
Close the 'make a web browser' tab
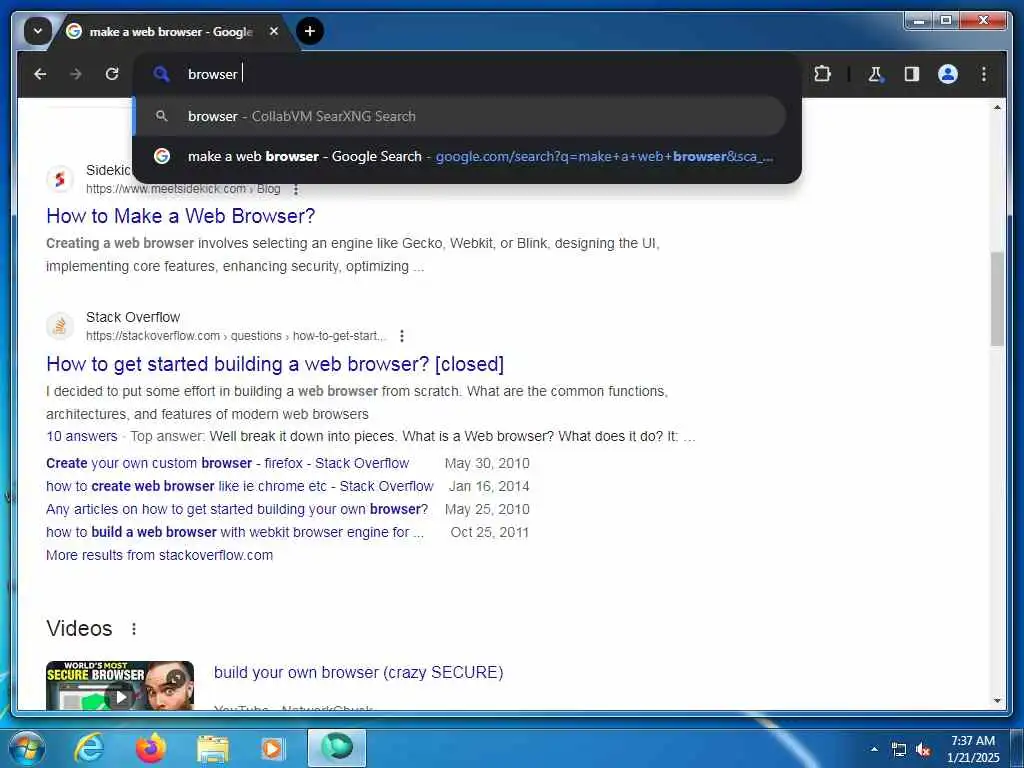(274, 31)
